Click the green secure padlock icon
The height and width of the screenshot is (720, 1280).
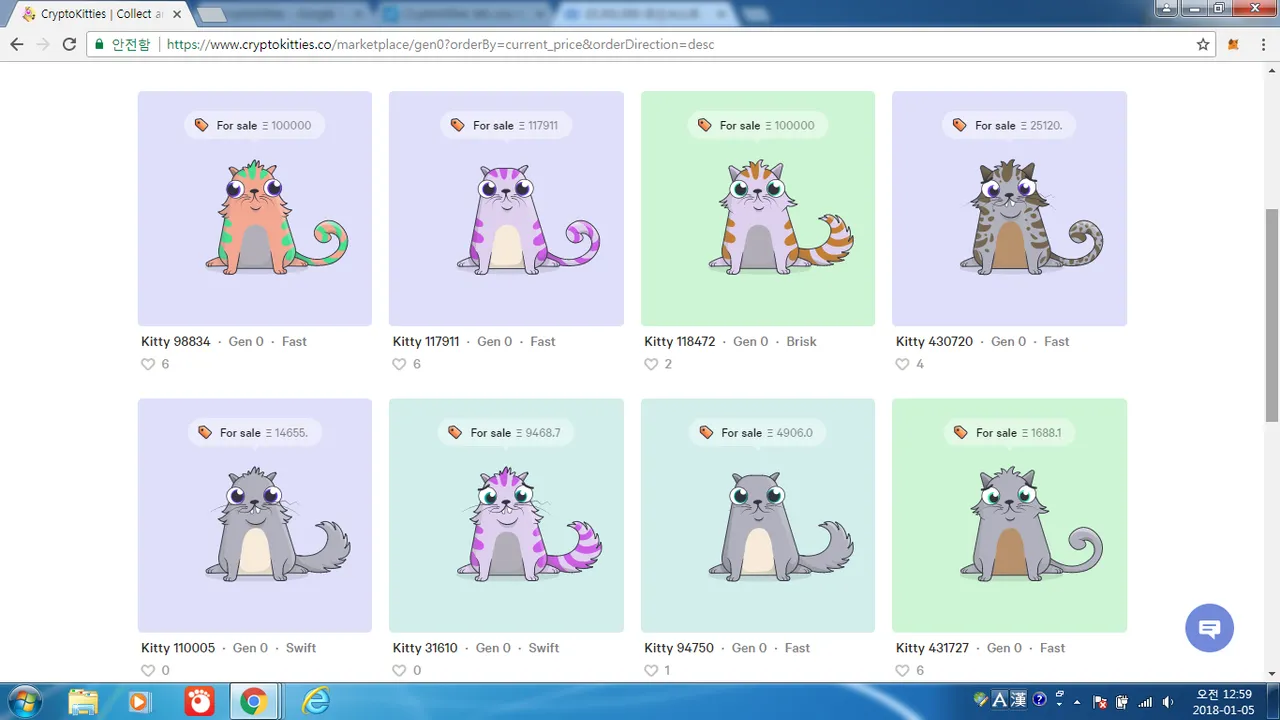point(98,44)
